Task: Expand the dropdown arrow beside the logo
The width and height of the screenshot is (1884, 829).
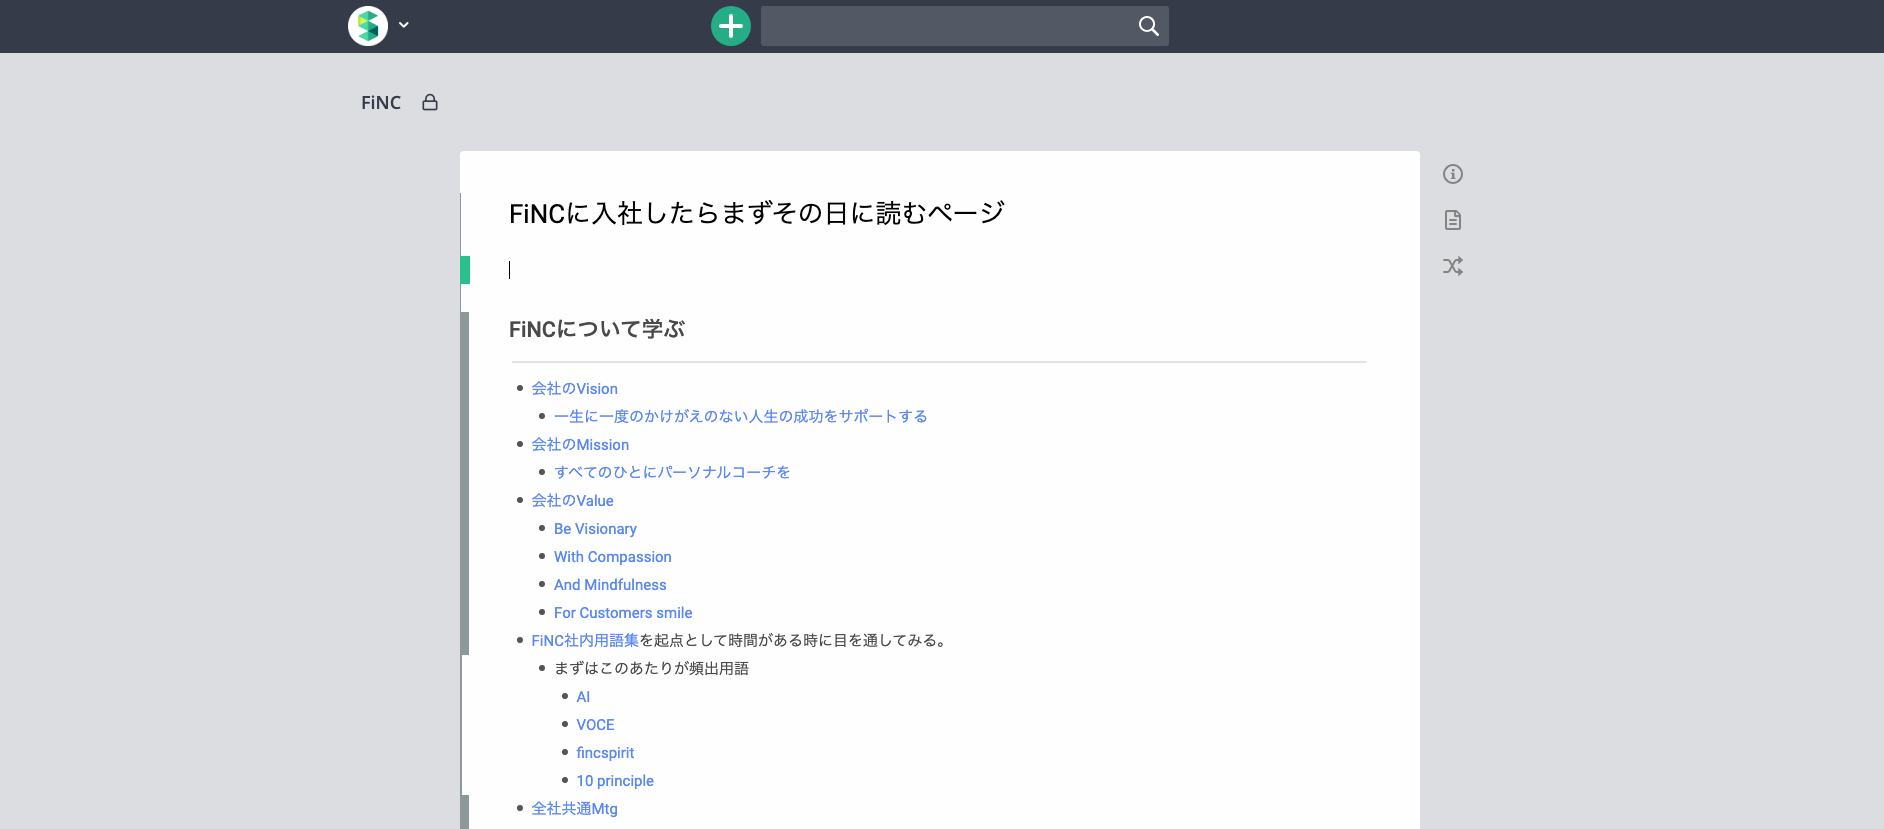Action: [404, 25]
